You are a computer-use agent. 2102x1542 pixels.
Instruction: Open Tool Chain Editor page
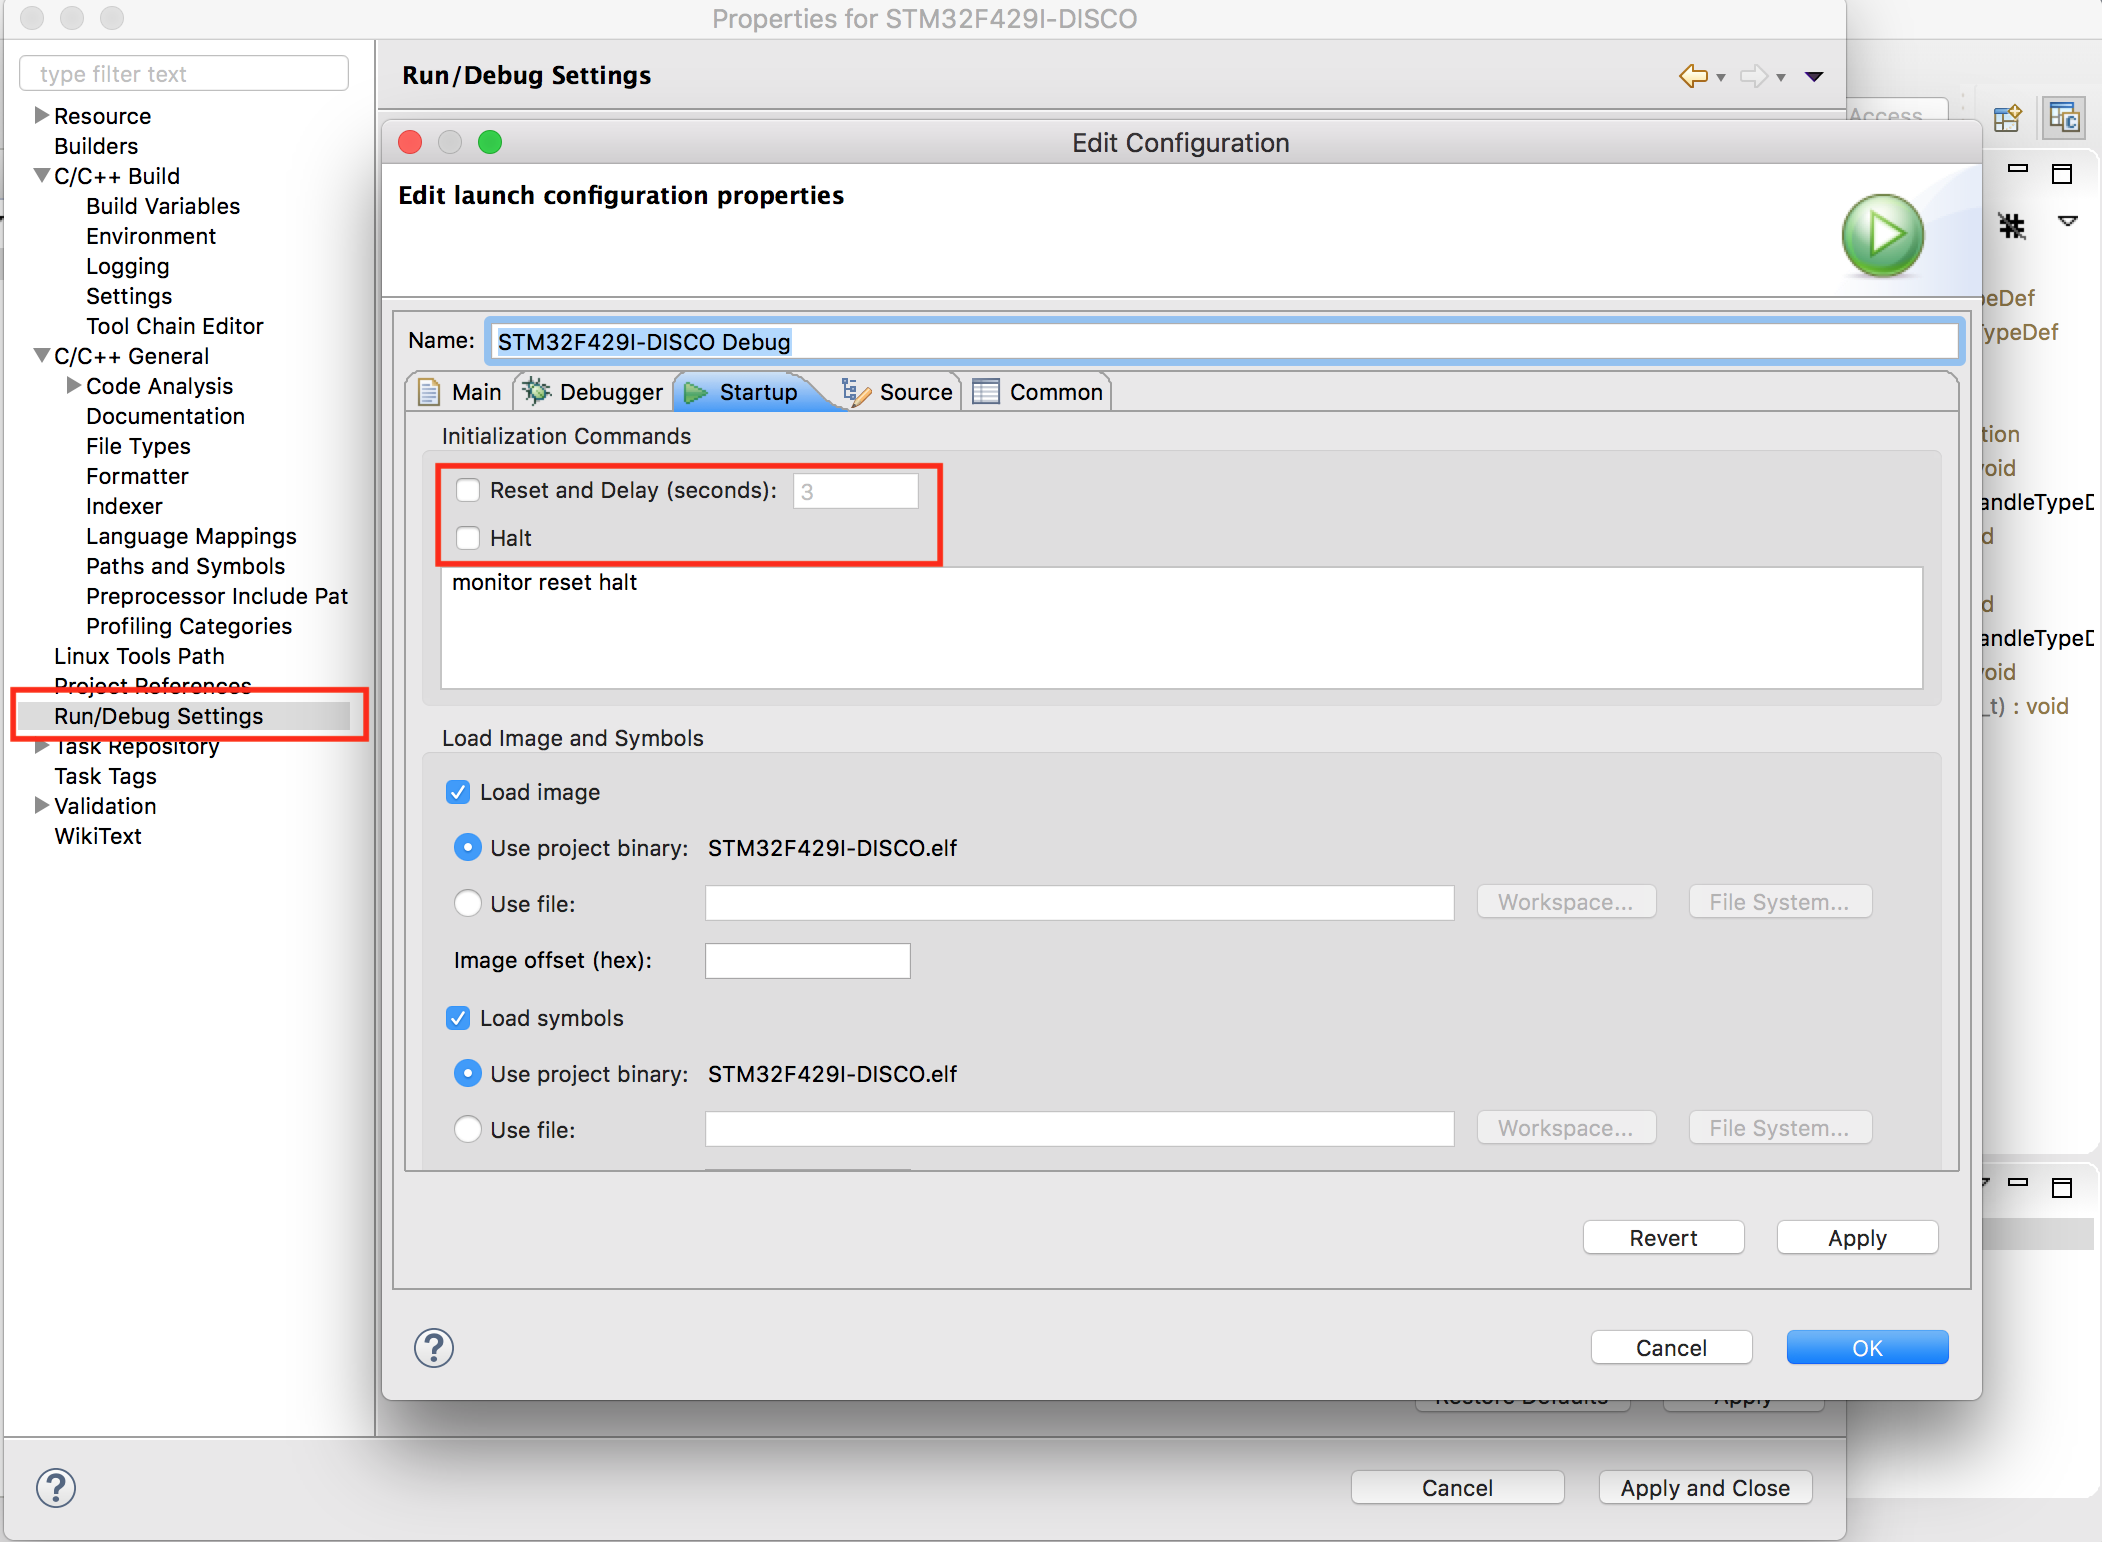tap(175, 326)
